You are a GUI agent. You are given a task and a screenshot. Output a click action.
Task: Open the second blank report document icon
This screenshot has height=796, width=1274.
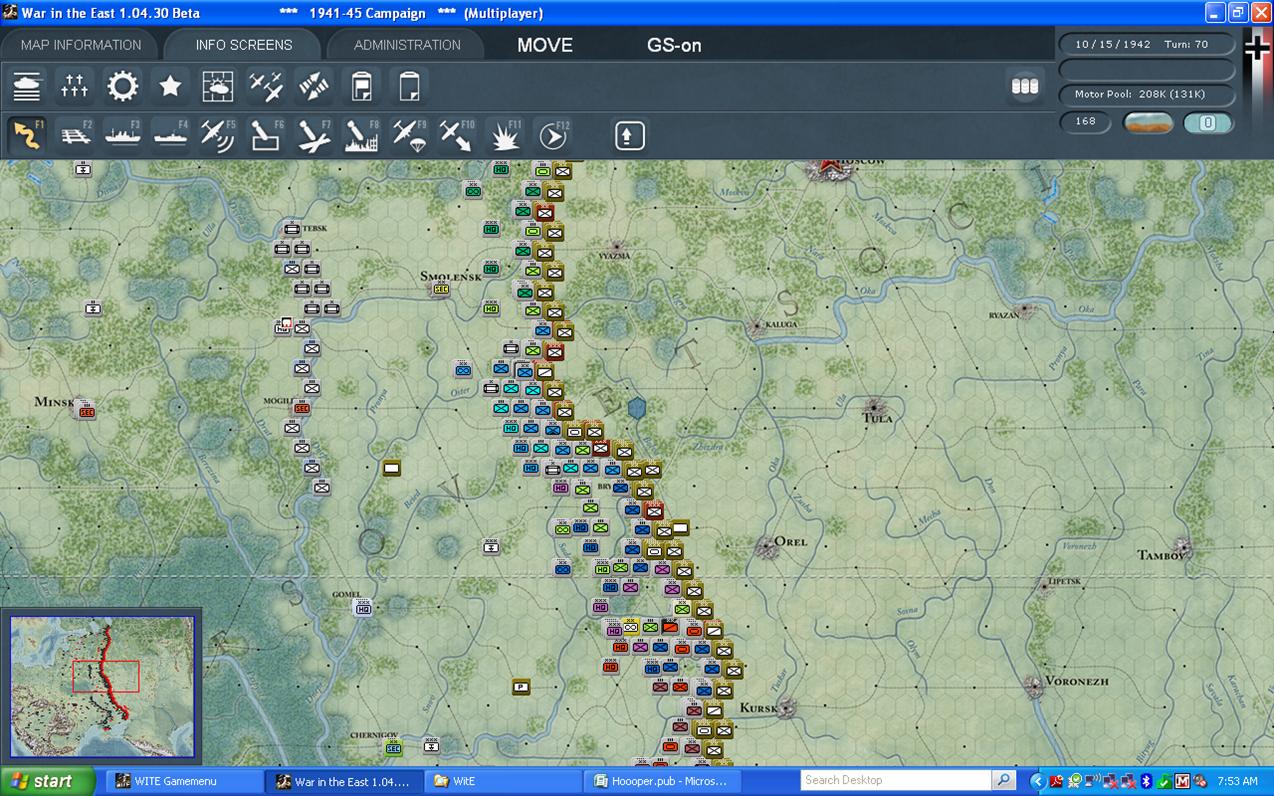click(409, 87)
